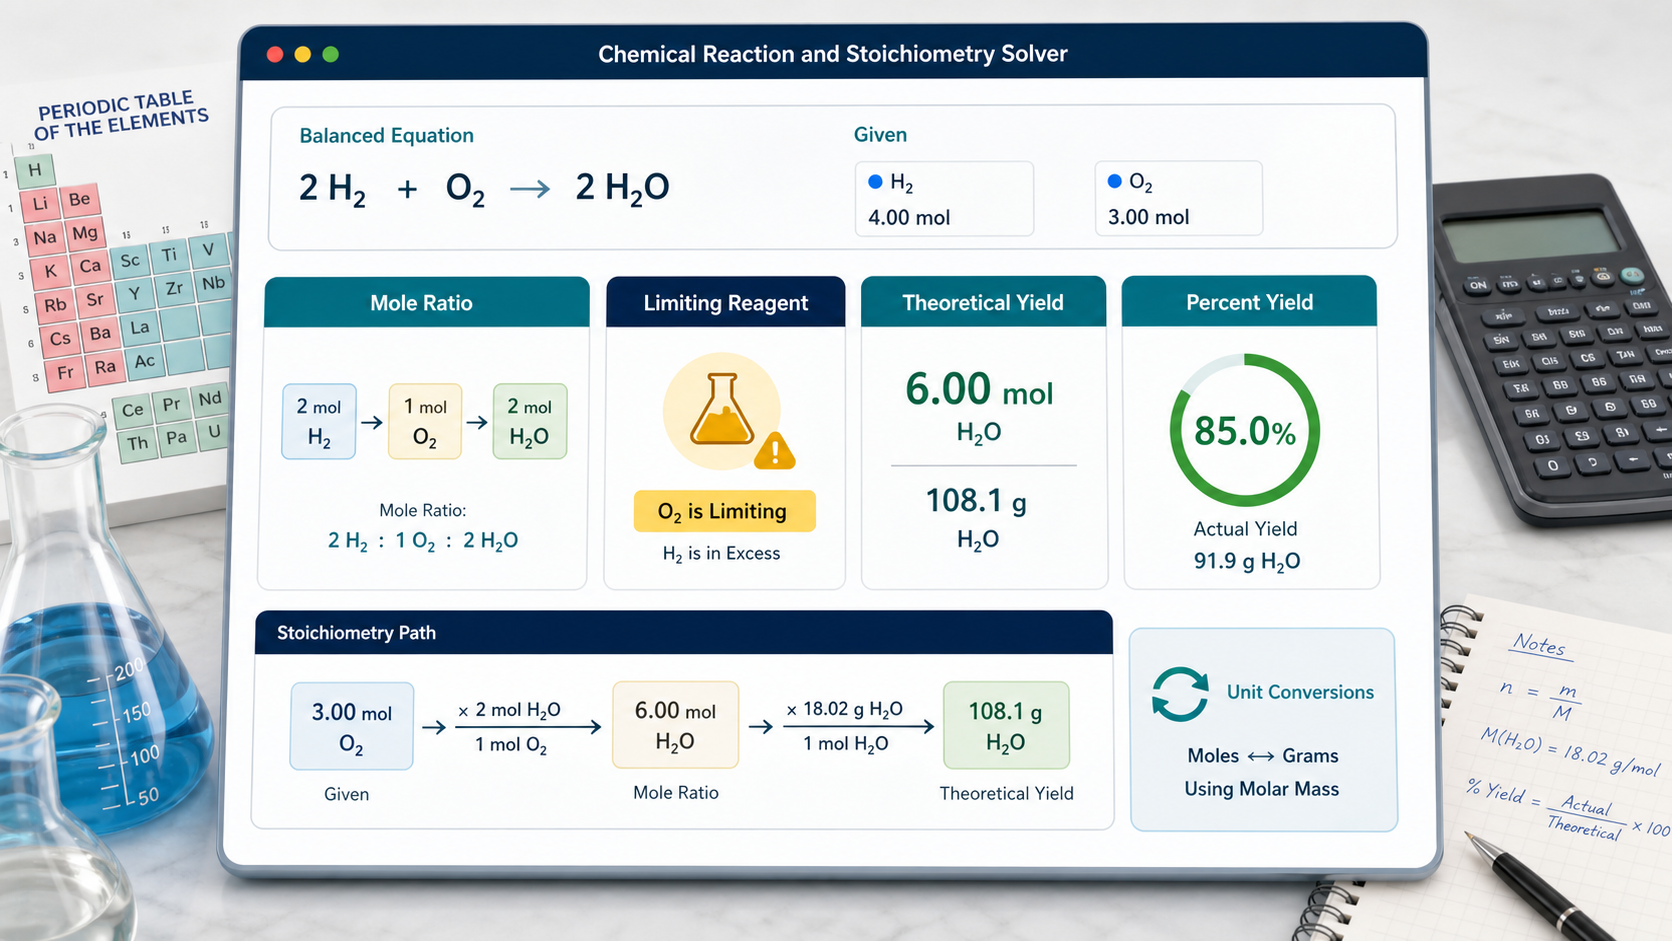The width and height of the screenshot is (1672, 941).
Task: Click the 6.00 mol H₂O path box
Action: point(676,725)
